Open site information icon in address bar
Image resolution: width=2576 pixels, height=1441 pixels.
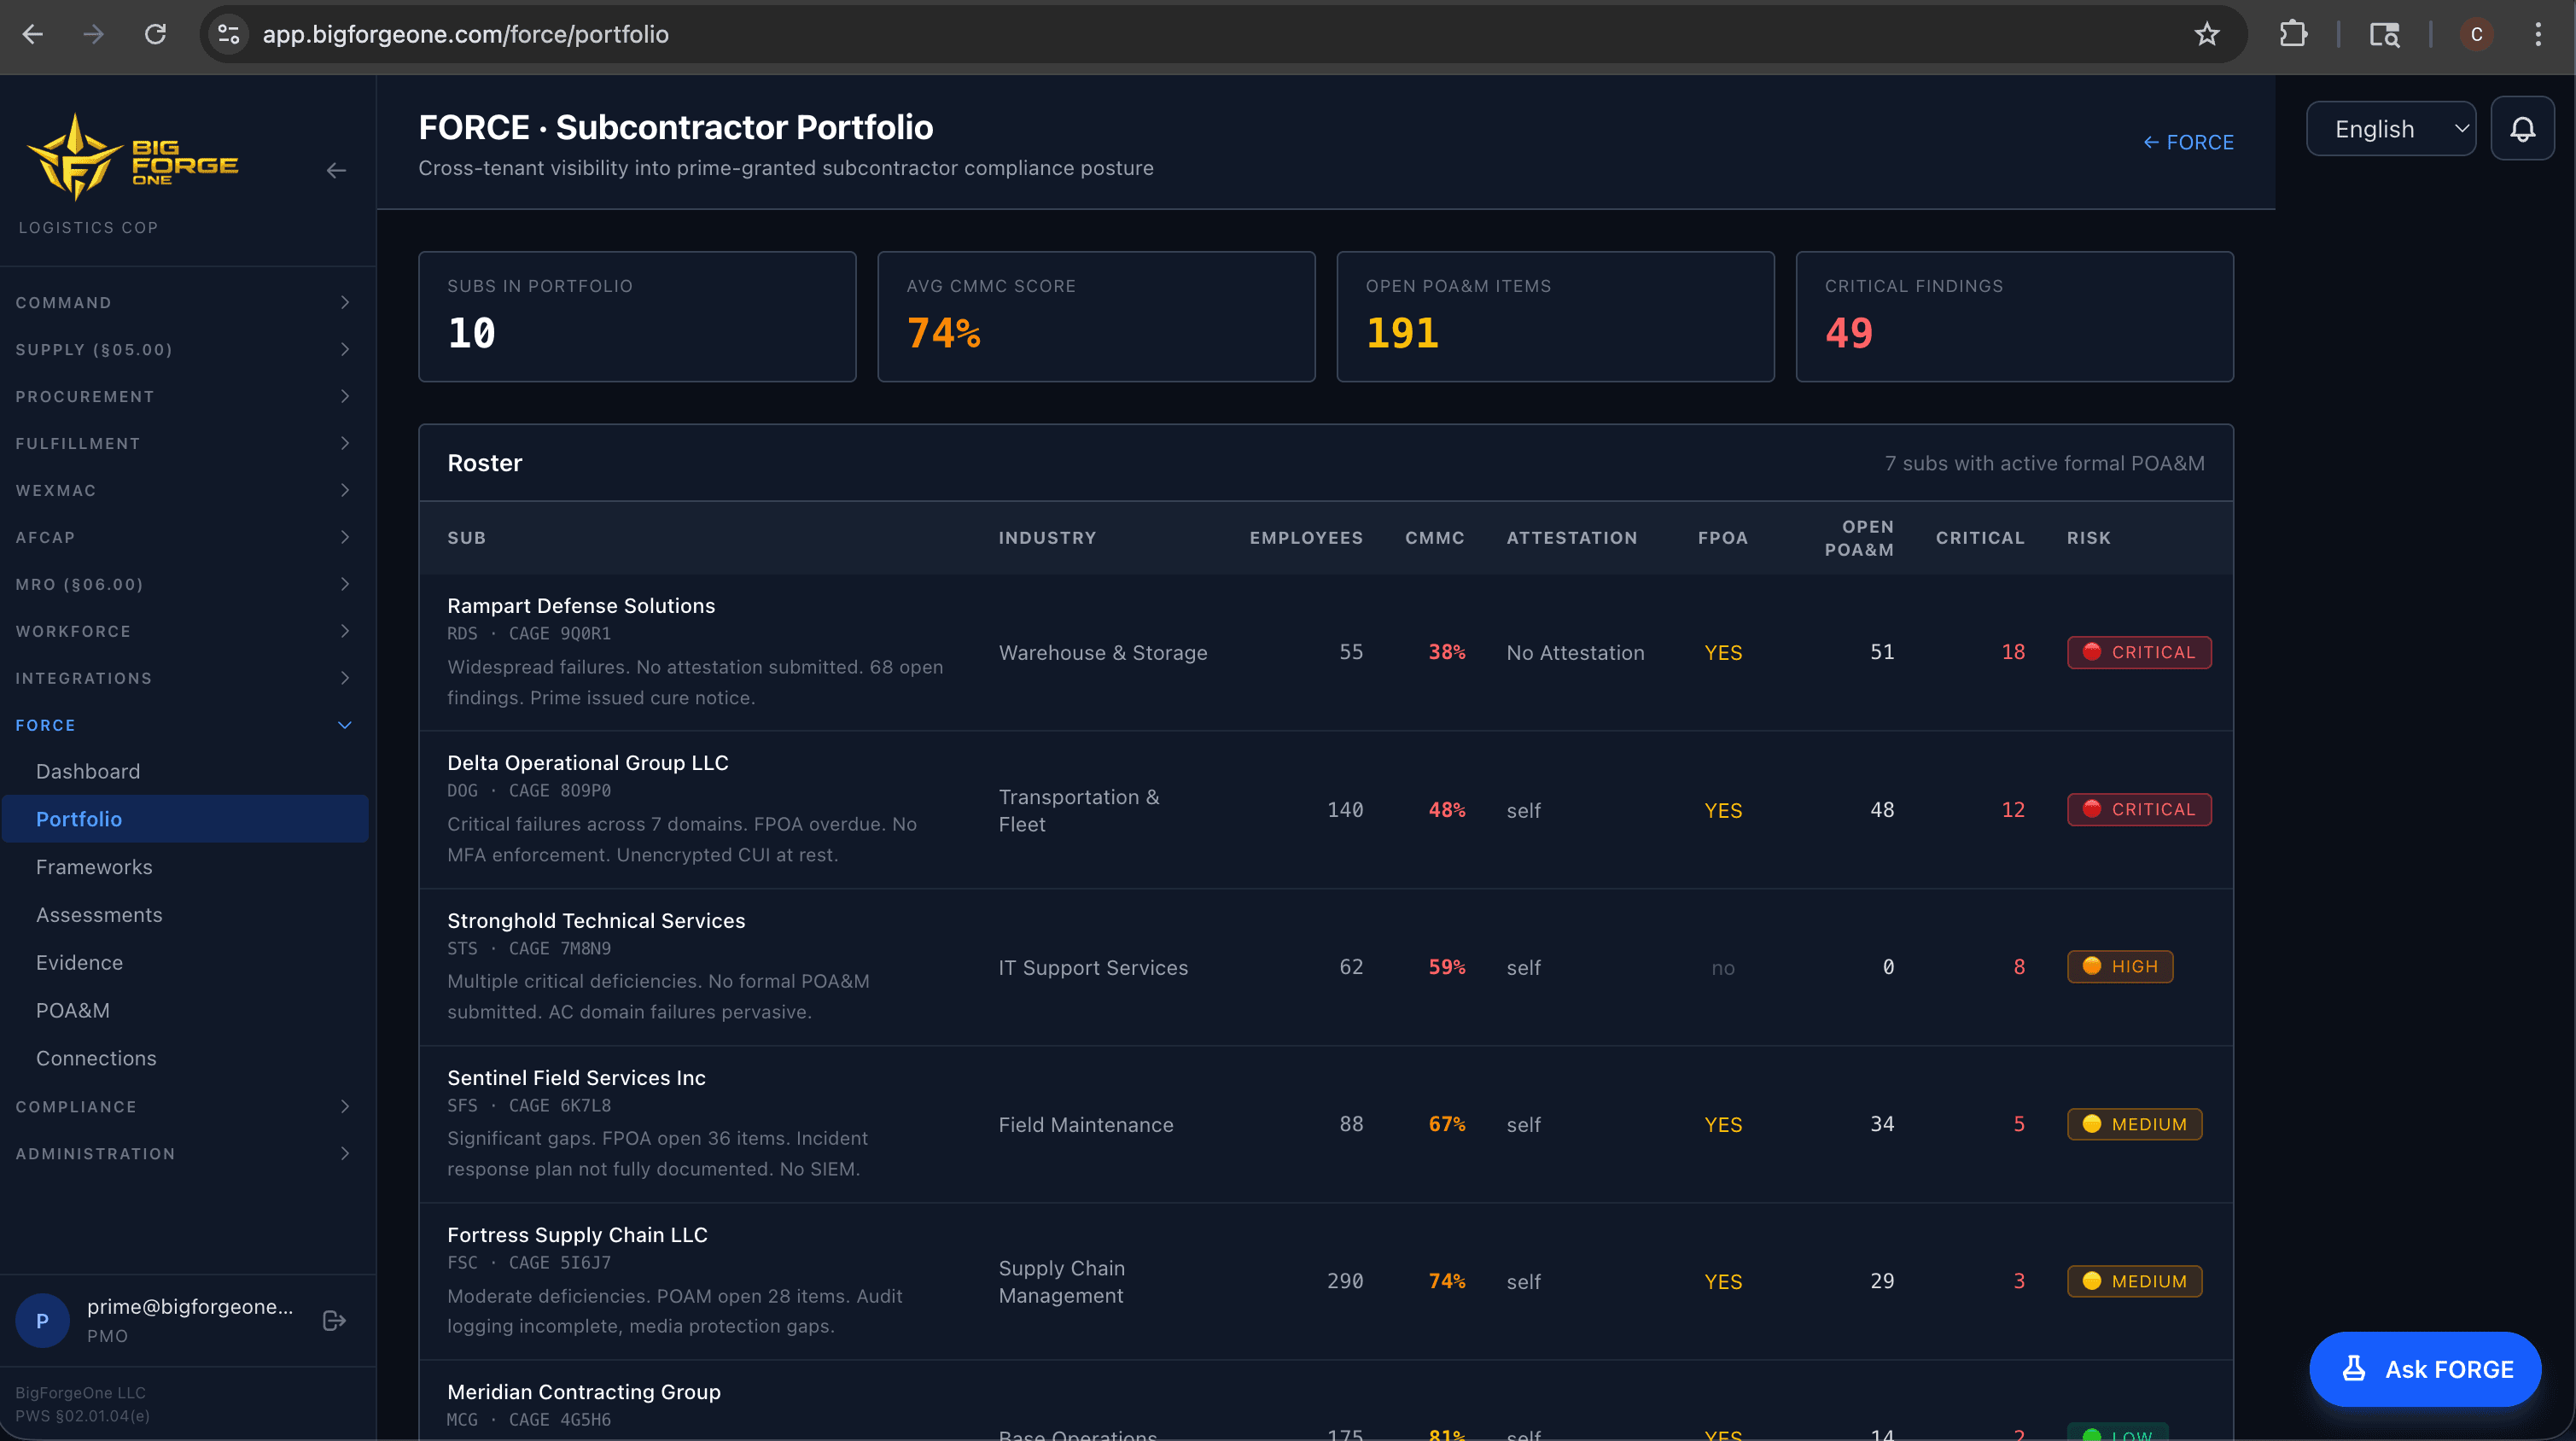point(229,34)
